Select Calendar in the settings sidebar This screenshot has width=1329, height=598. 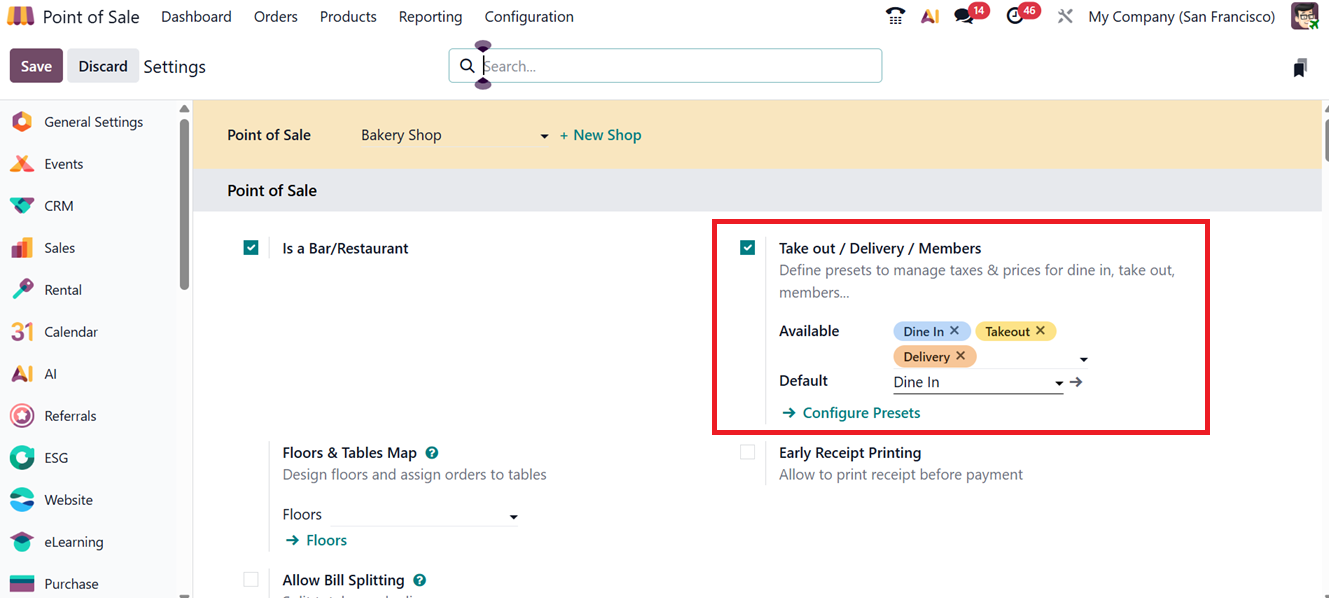click(x=70, y=332)
